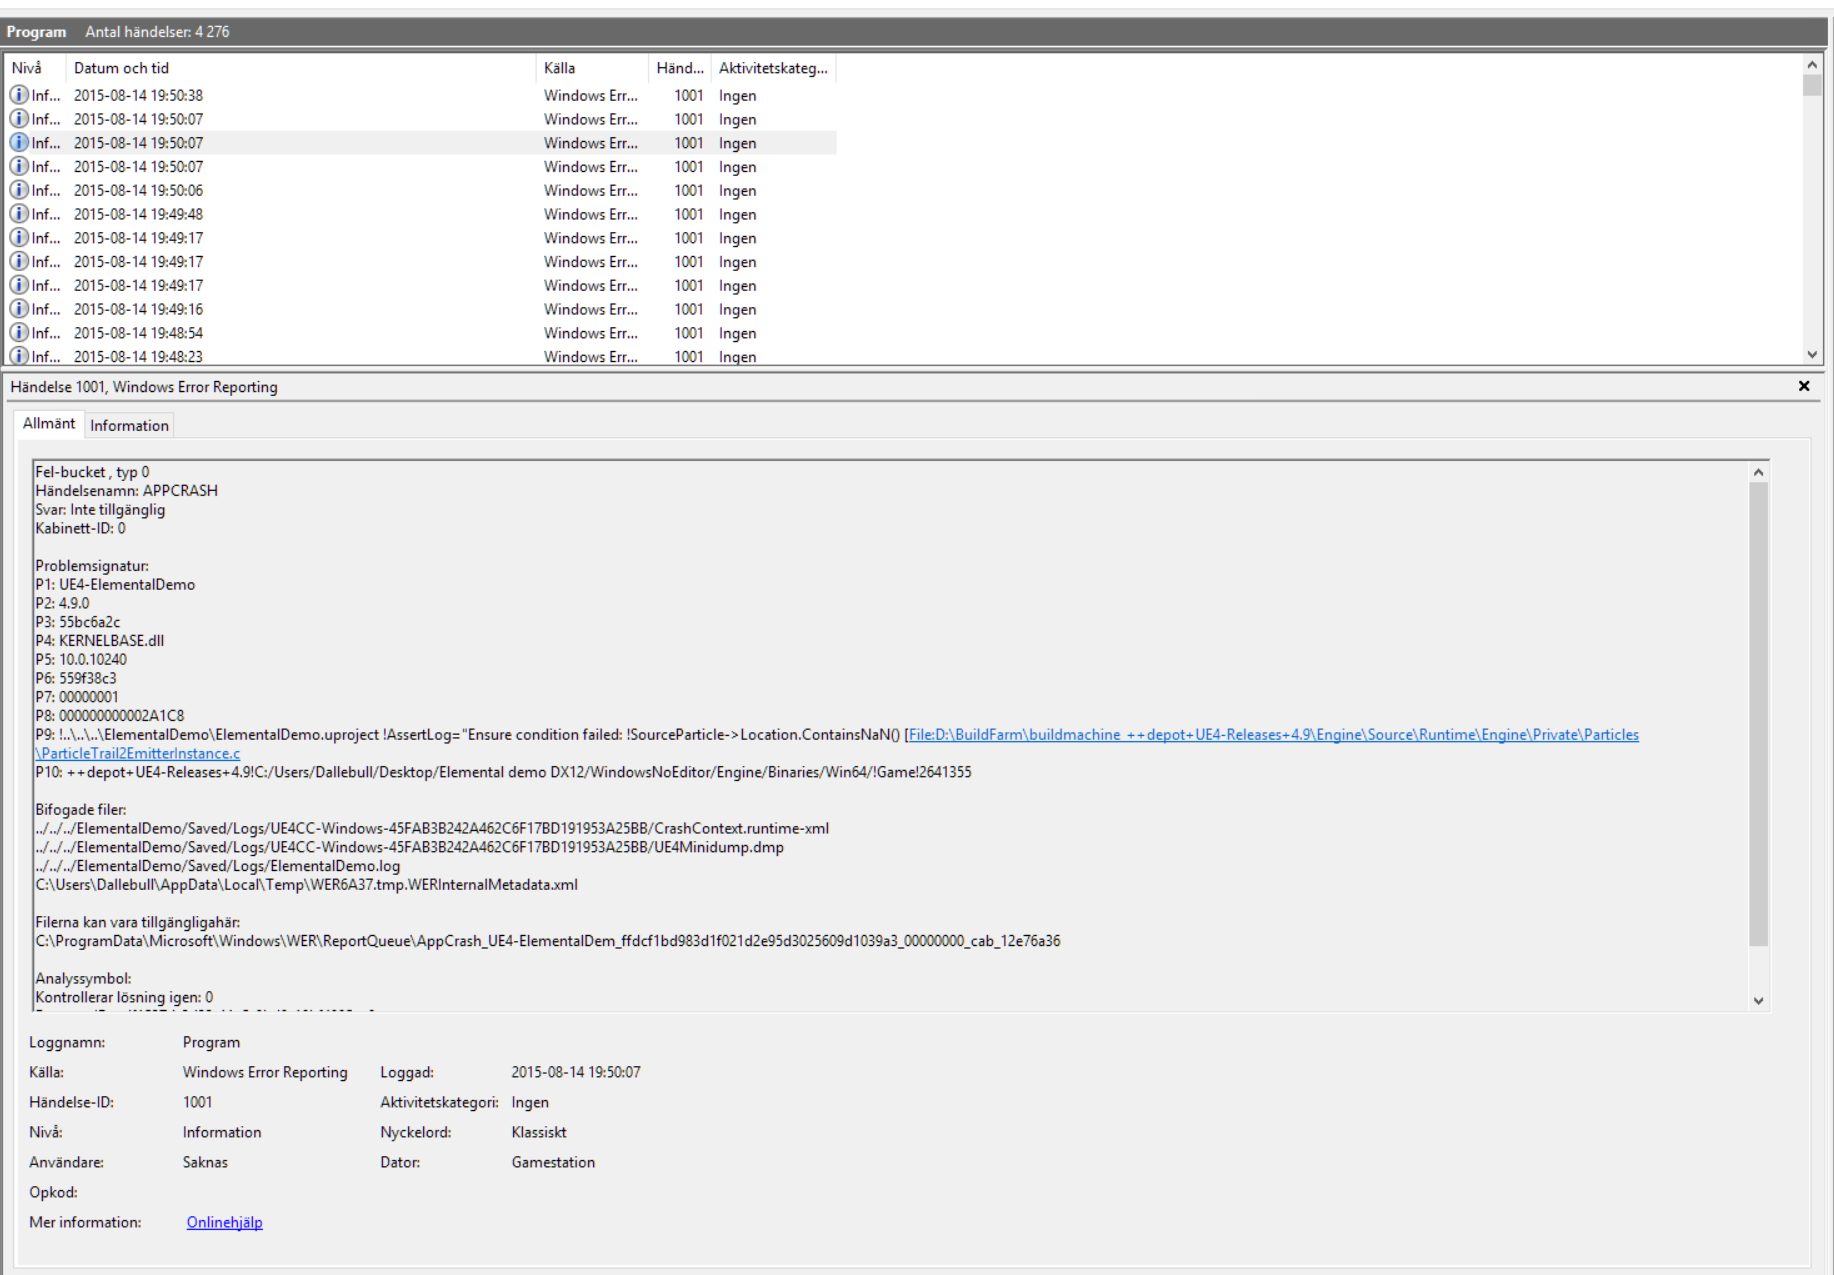Select the event dated 2015-08-14 19:49:16
The image size is (1834, 1275).
click(421, 309)
